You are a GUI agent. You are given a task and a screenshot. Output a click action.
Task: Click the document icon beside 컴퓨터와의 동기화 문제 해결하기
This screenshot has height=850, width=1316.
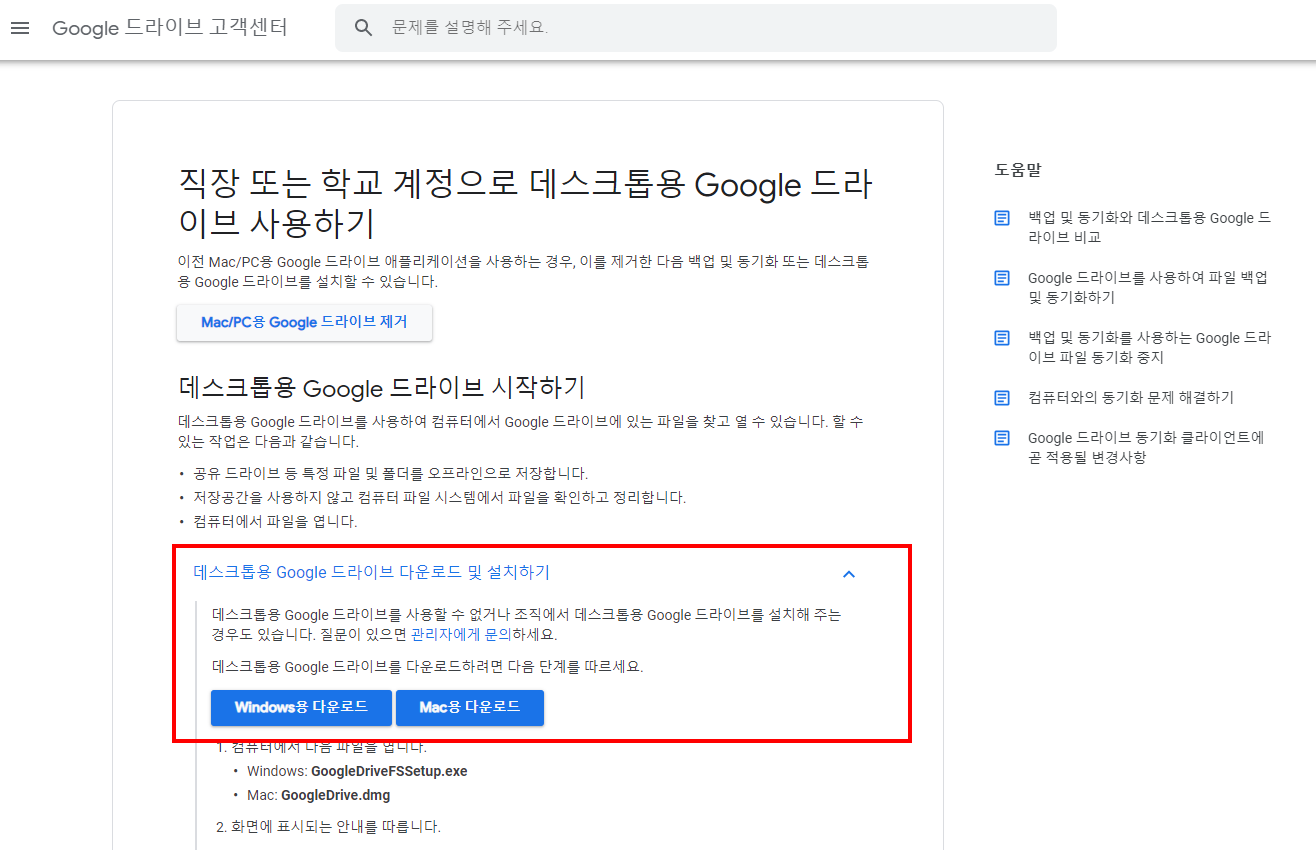pyautogui.click(x=1002, y=398)
